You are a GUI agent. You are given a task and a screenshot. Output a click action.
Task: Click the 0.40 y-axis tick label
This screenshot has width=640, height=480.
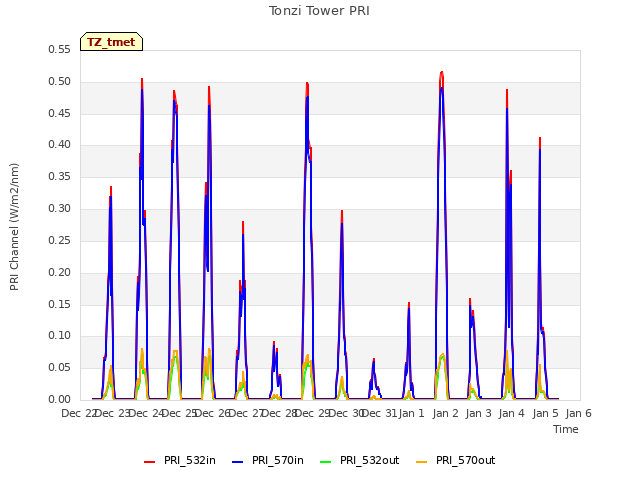tap(59, 144)
